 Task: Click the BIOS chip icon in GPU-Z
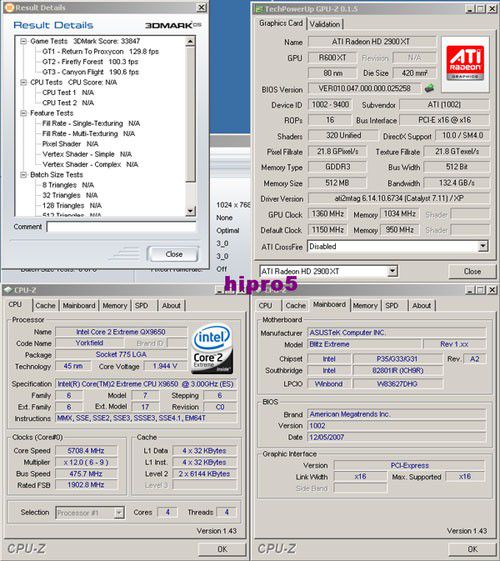429,88
